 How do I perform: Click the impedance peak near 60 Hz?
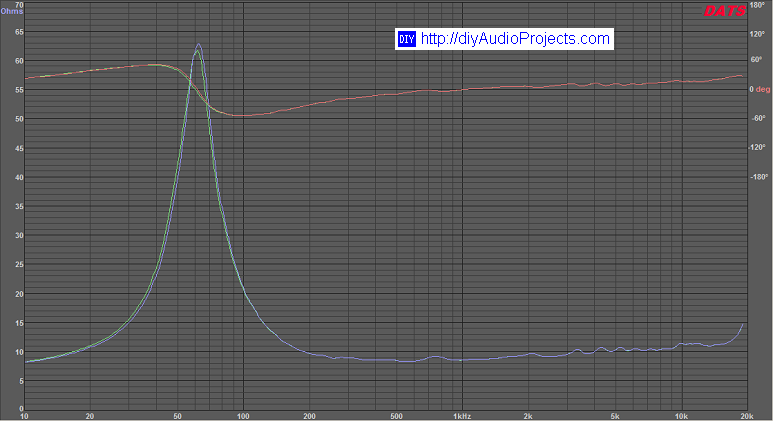click(198, 45)
